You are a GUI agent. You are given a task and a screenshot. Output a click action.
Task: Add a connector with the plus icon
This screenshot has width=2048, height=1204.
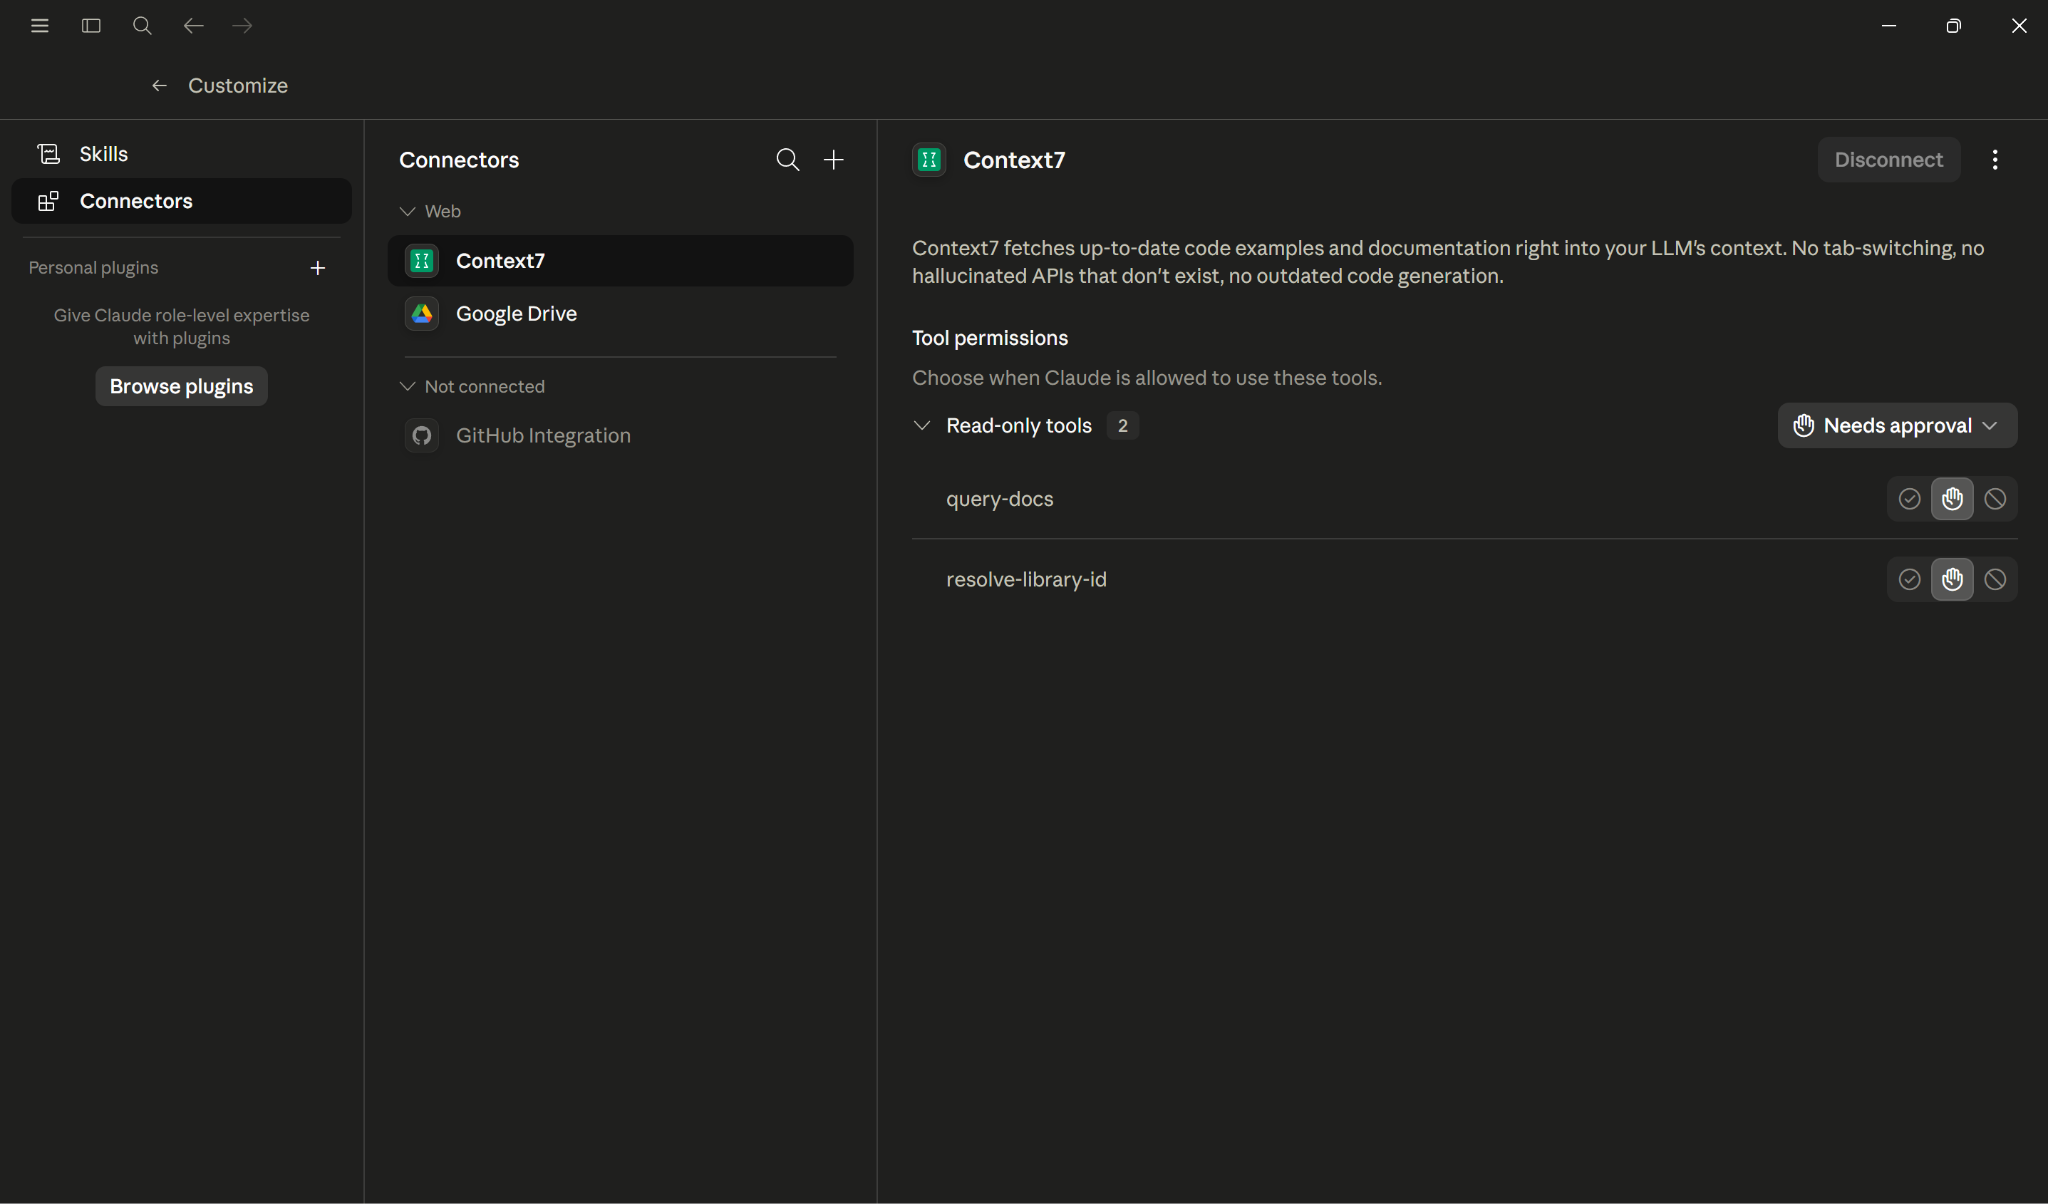(x=834, y=160)
